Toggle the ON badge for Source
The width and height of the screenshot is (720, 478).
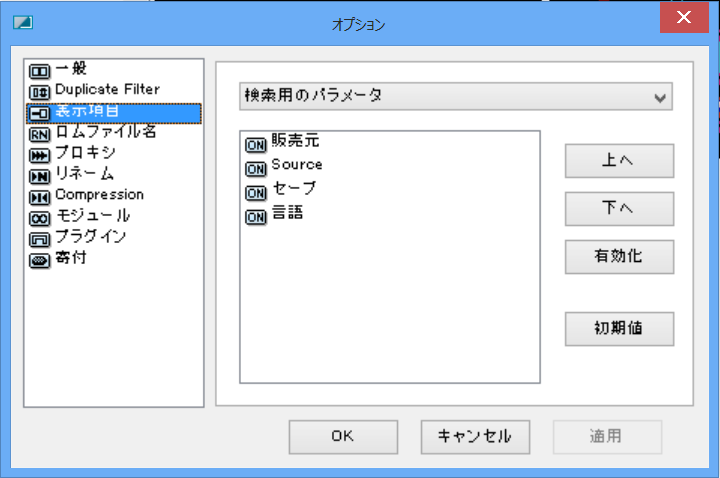(256, 169)
